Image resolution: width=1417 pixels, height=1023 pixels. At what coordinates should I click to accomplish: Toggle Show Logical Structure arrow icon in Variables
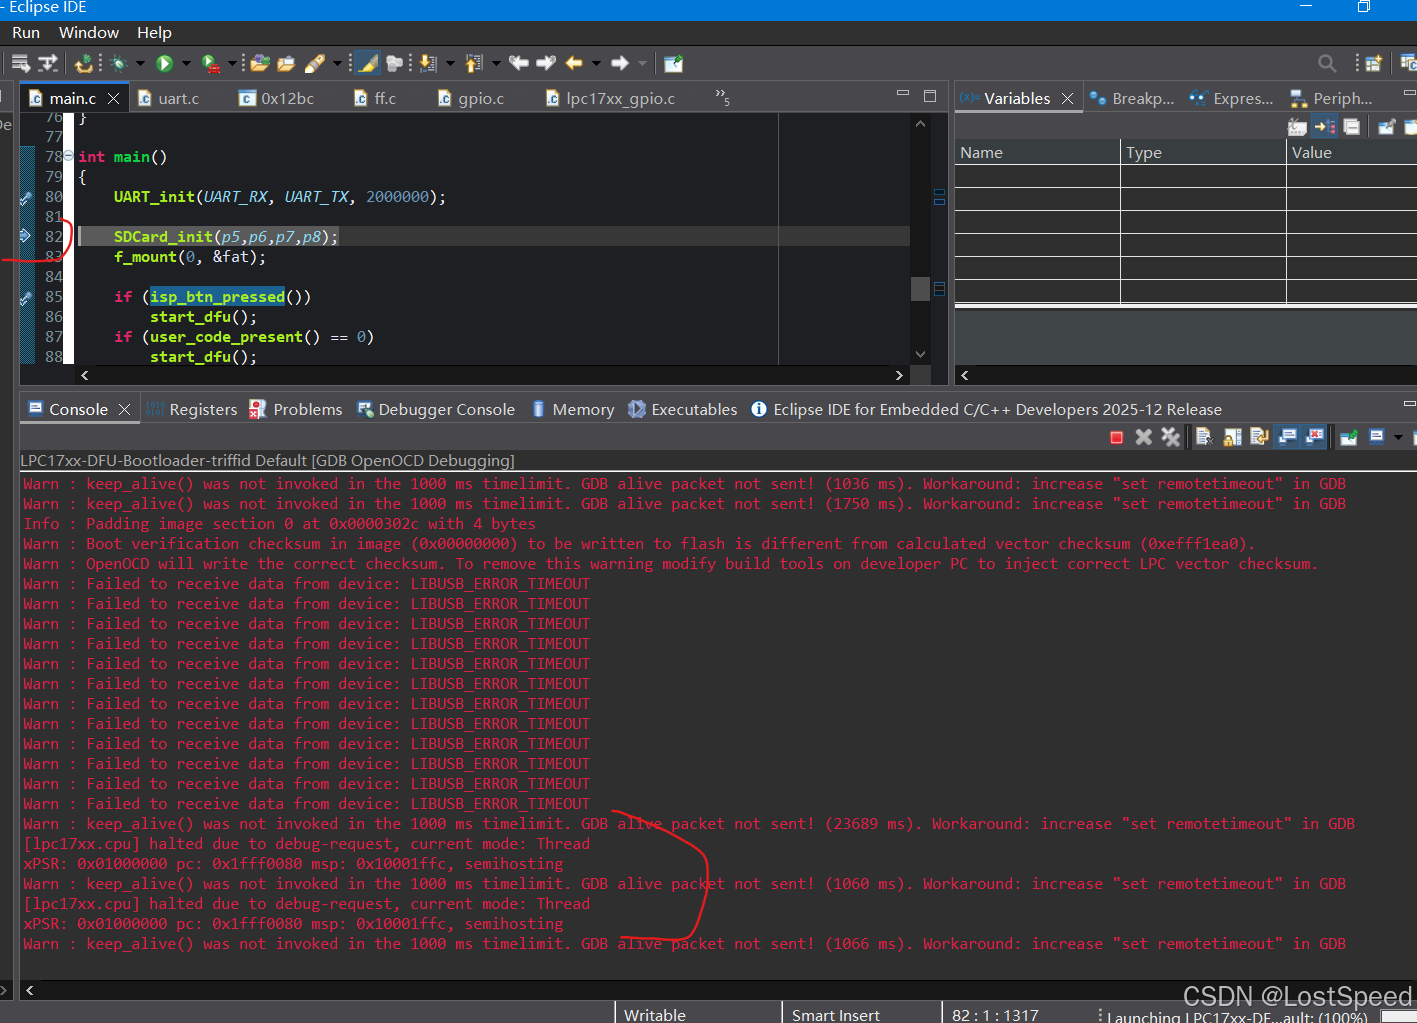(1325, 127)
